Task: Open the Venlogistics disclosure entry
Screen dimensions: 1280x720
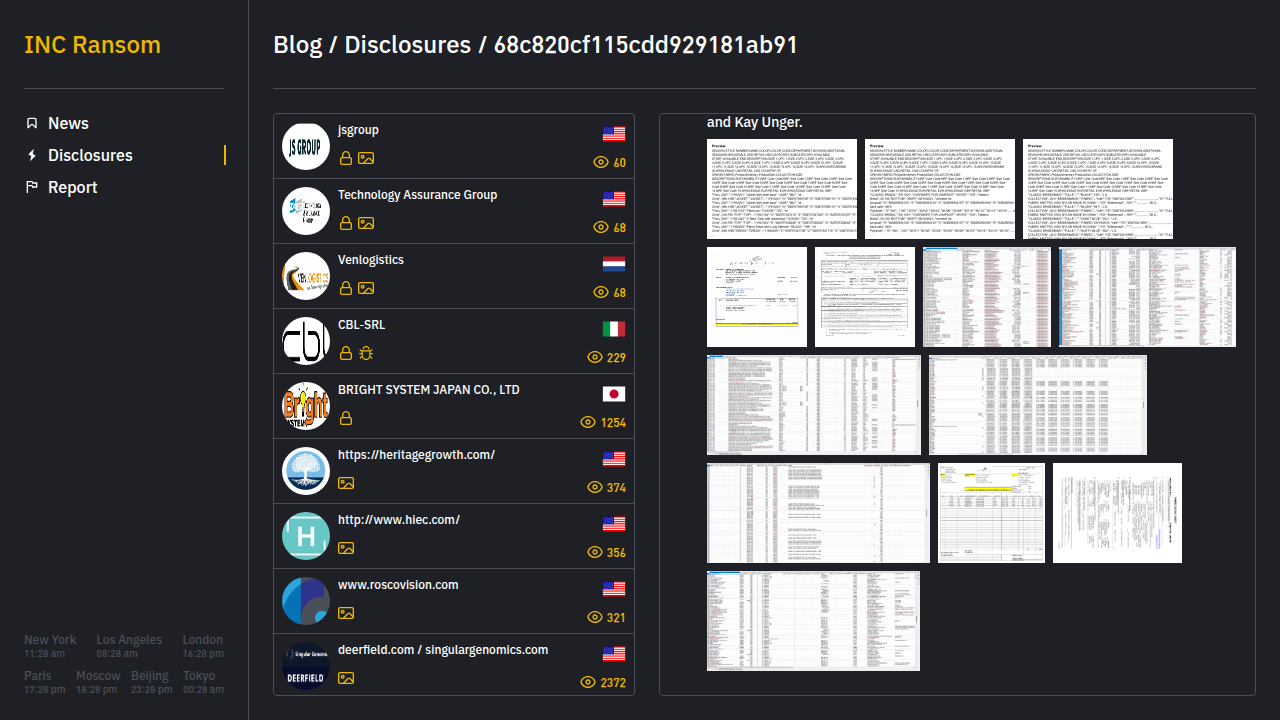Action: [x=454, y=277]
